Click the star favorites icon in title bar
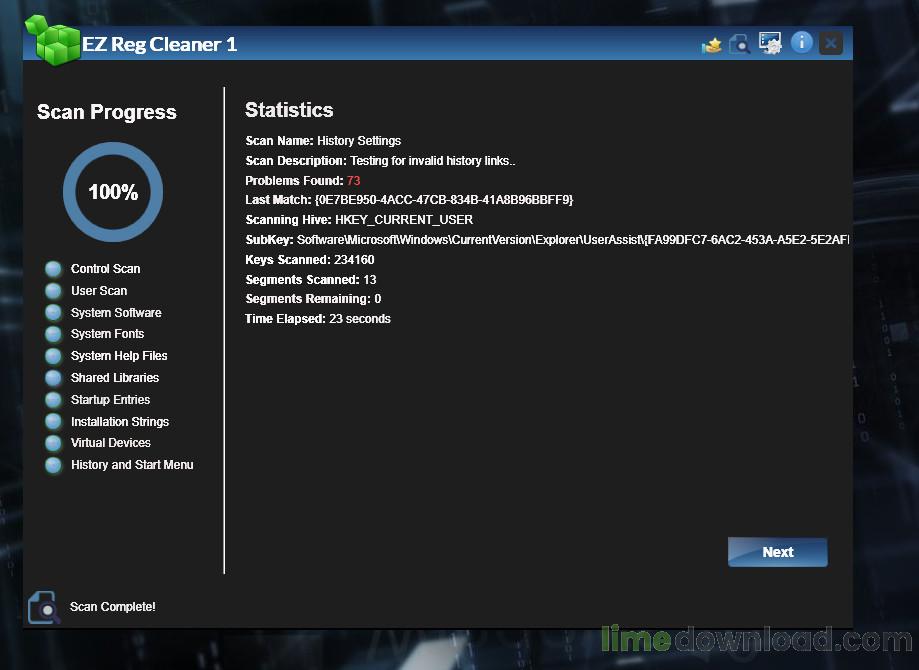 (712, 44)
